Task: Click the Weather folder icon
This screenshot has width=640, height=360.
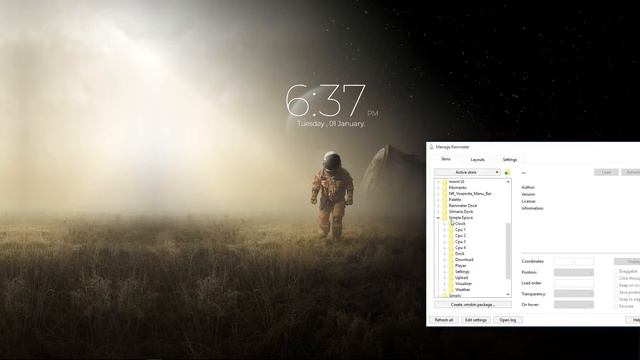Action: pos(451,290)
